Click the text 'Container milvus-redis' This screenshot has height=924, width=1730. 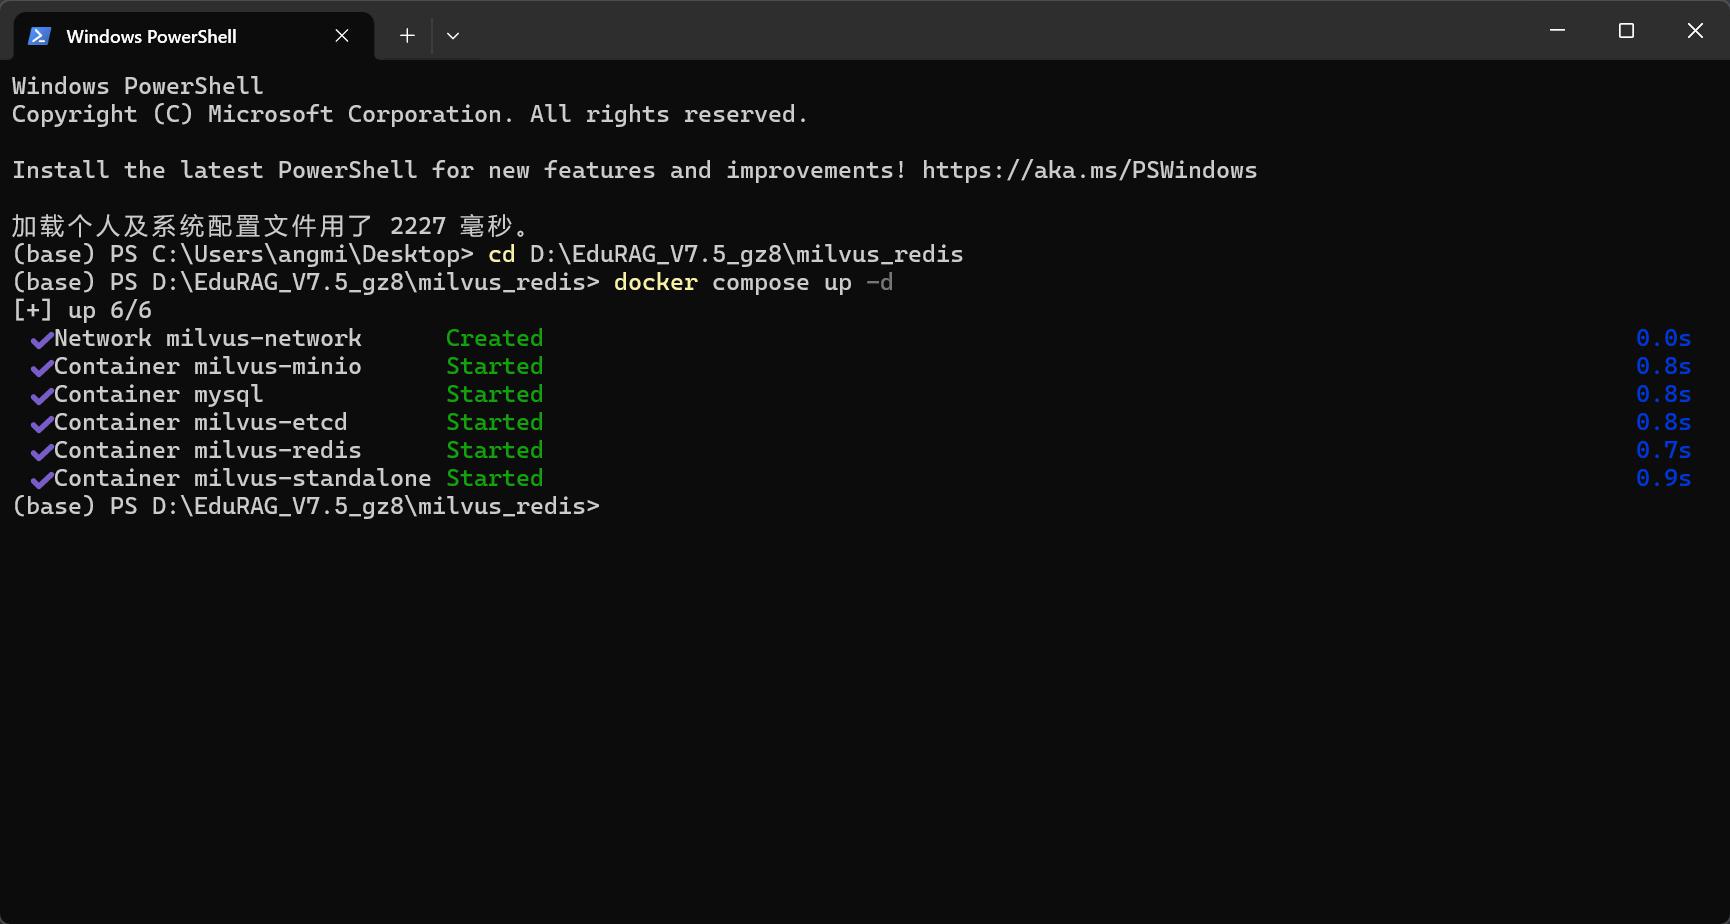tap(208, 450)
